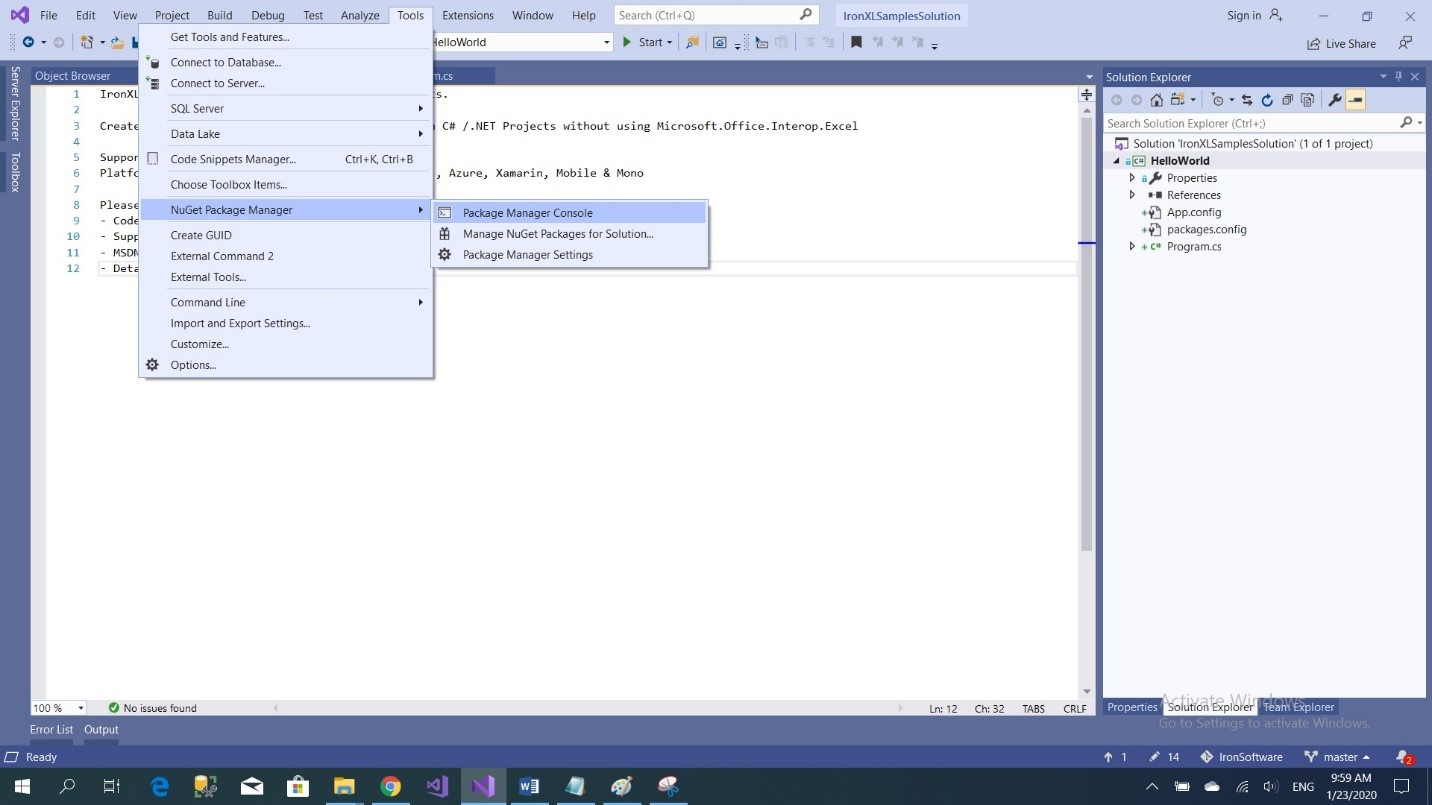1432x805 pixels.
Task: Open Chrome from Windows taskbar
Action: coord(390,787)
